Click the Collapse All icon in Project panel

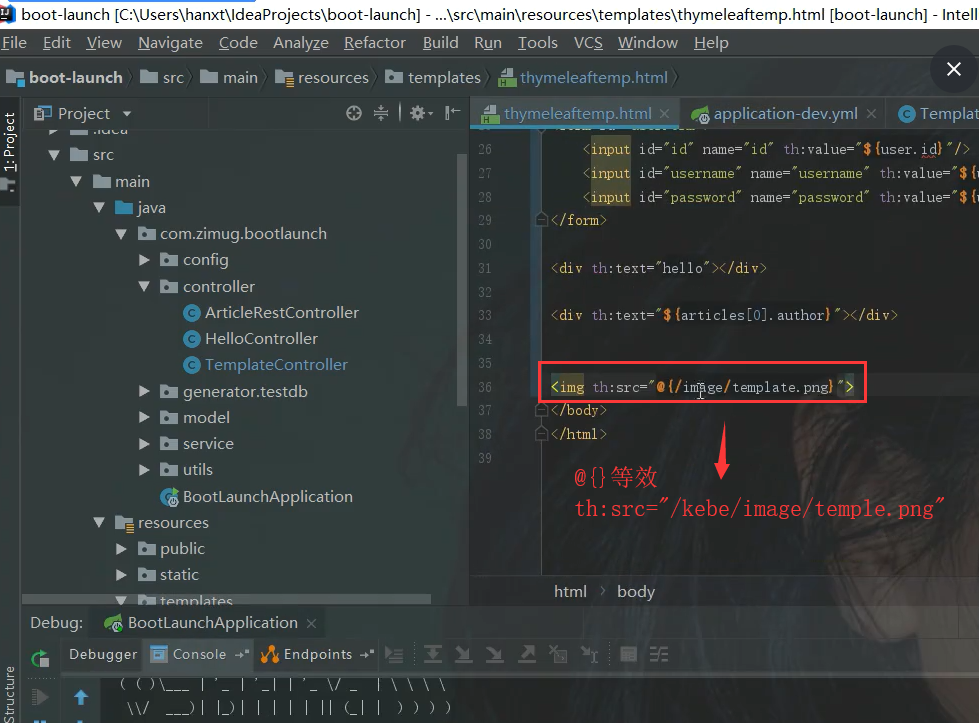point(381,113)
